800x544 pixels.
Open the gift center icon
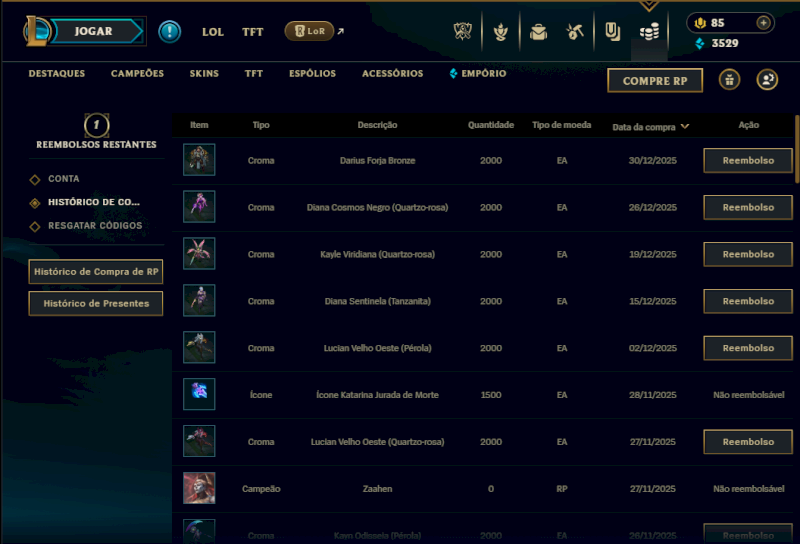click(x=729, y=80)
